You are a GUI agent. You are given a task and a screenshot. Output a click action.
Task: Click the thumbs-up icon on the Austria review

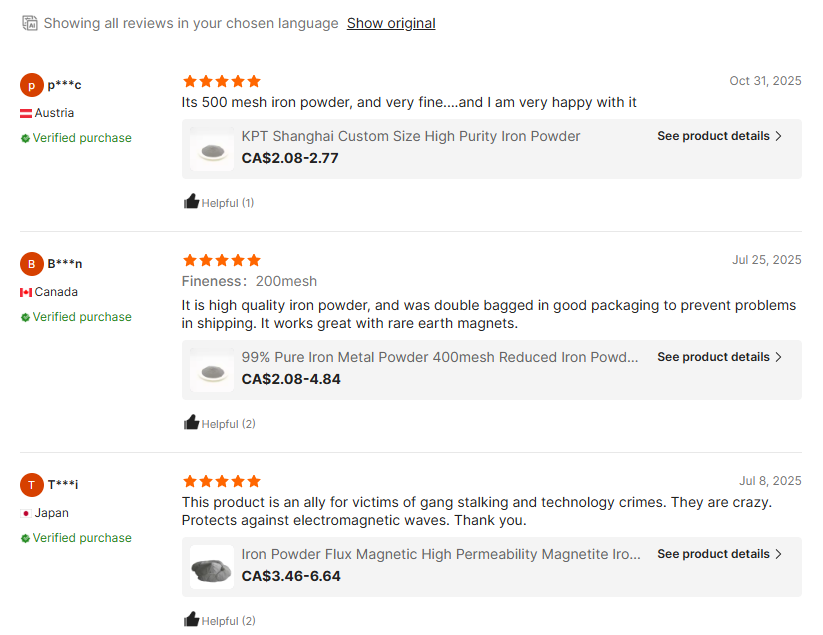[x=192, y=202]
